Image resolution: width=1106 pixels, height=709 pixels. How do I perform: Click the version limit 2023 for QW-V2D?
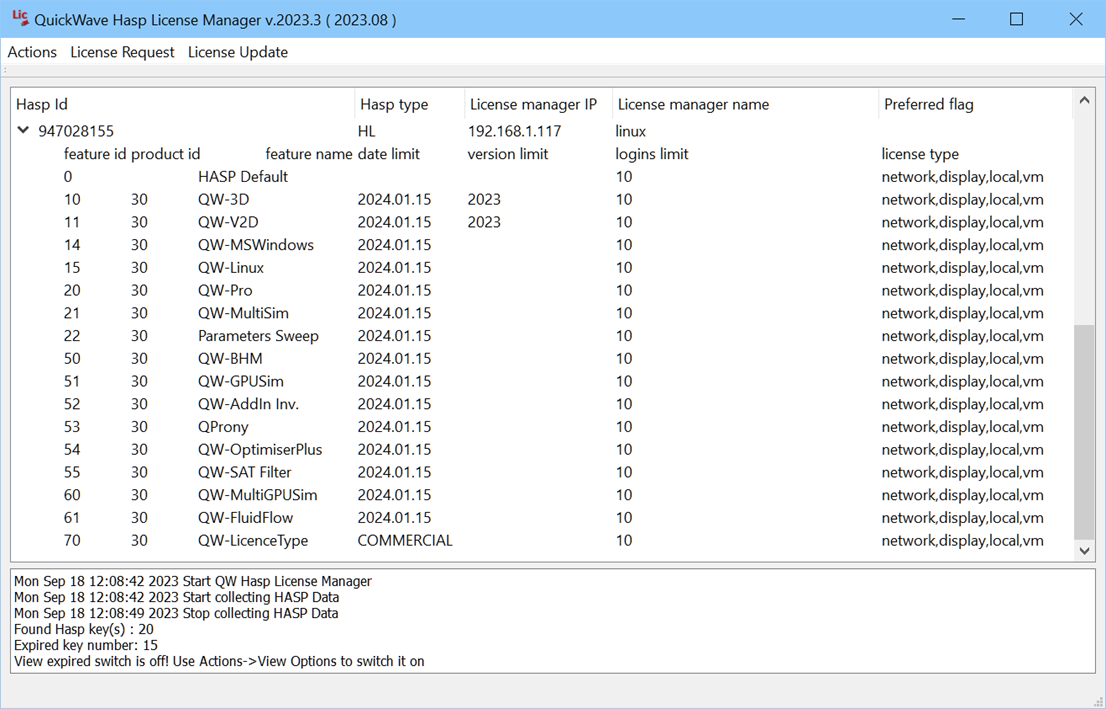(484, 222)
